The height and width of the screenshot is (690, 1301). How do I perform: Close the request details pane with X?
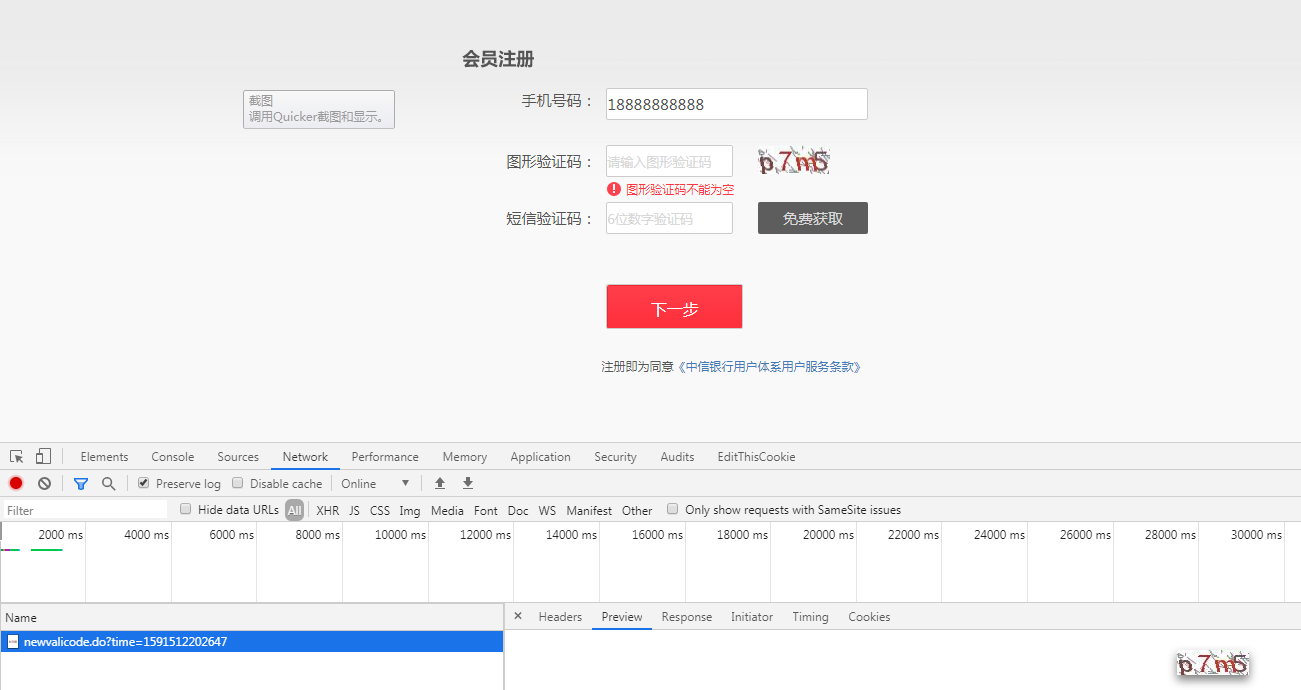[518, 616]
